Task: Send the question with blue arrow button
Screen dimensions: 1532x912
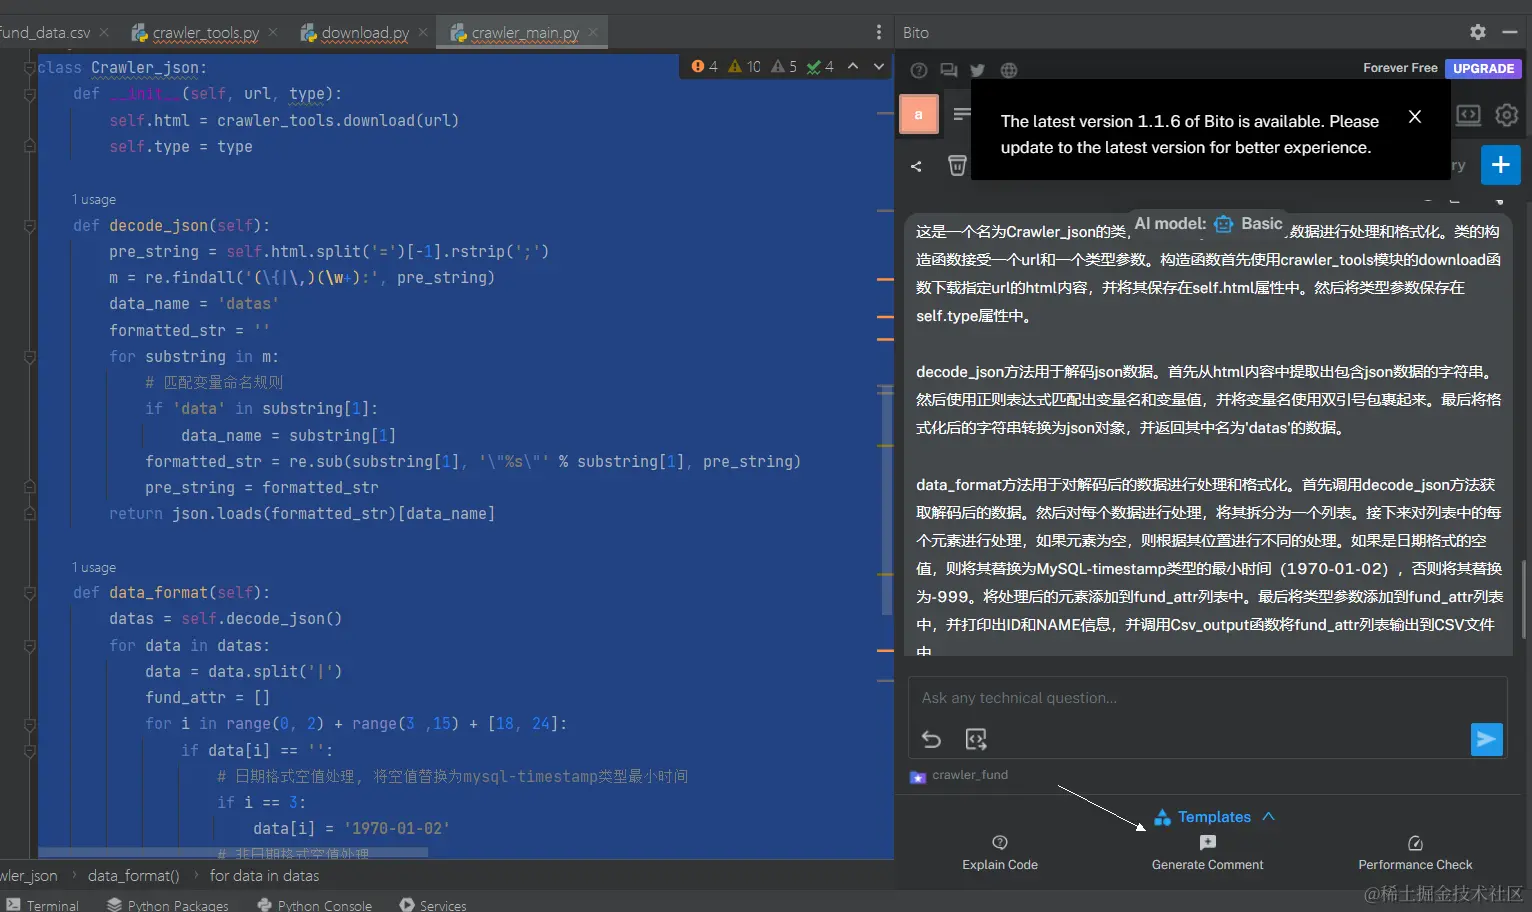Action: point(1486,739)
